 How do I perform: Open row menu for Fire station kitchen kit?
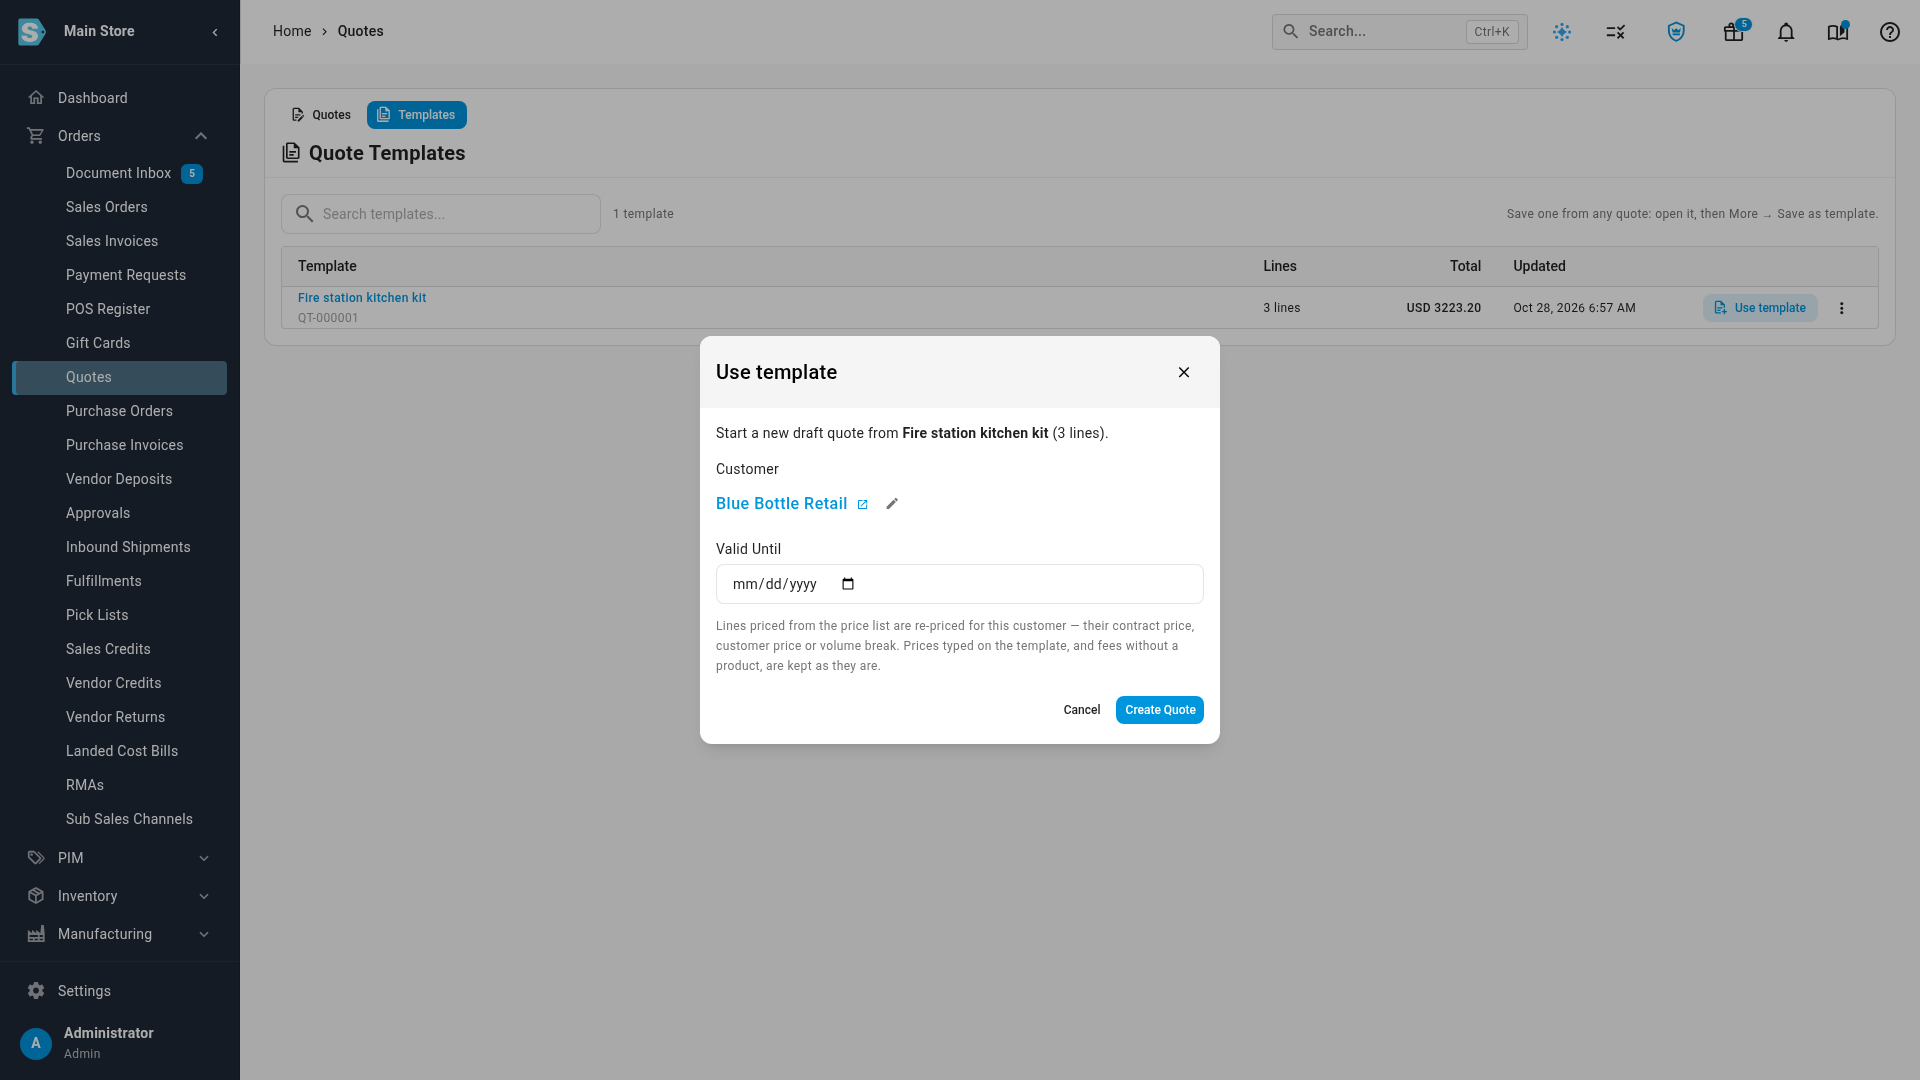(x=1842, y=308)
